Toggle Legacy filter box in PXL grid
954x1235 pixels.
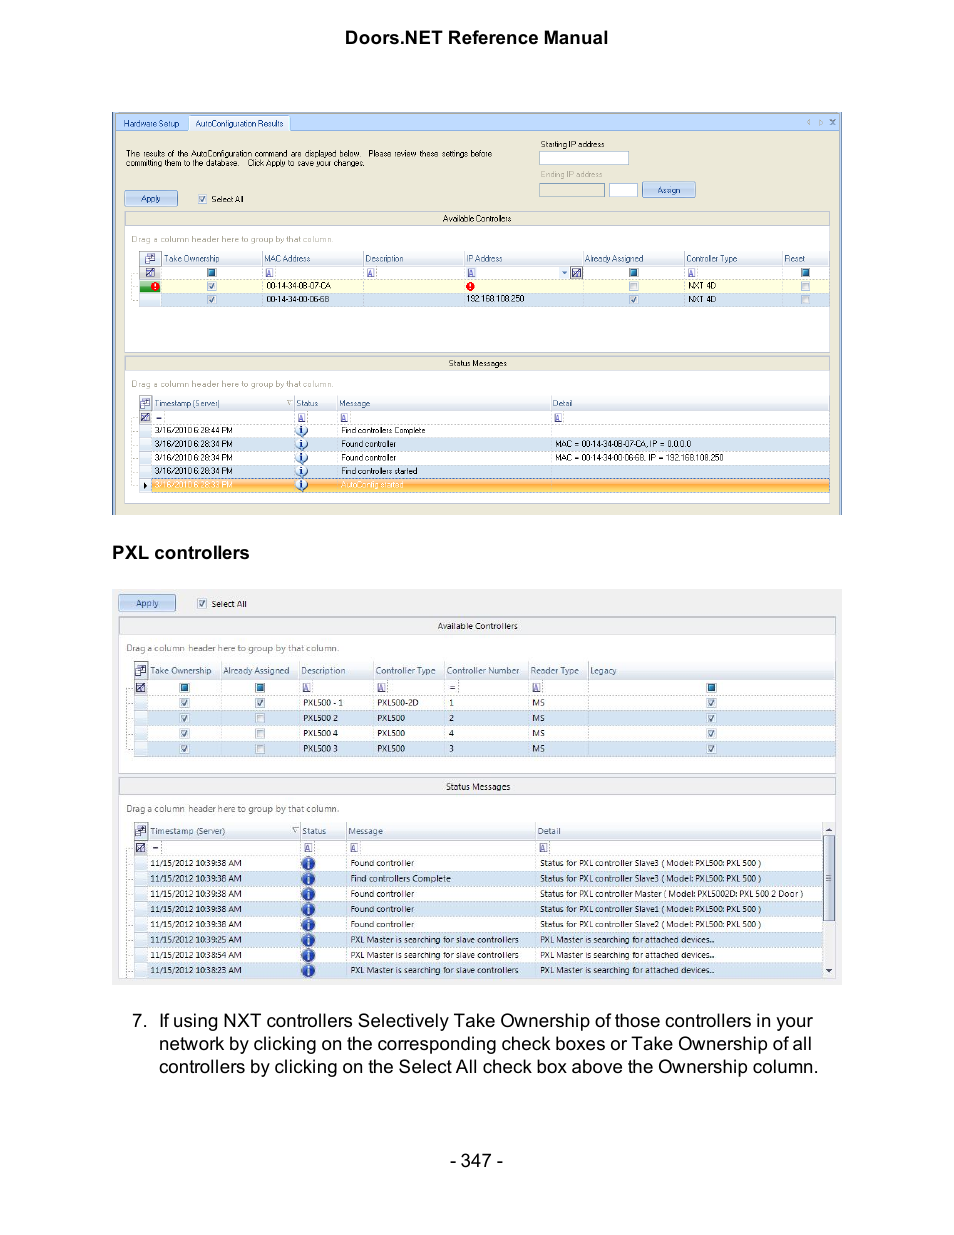pyautogui.click(x=711, y=687)
